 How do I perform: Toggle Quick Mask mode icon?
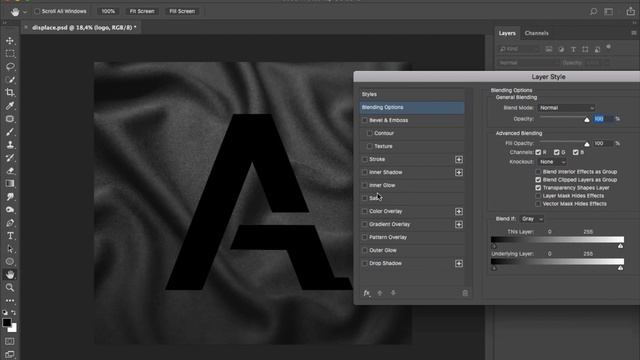[10, 341]
